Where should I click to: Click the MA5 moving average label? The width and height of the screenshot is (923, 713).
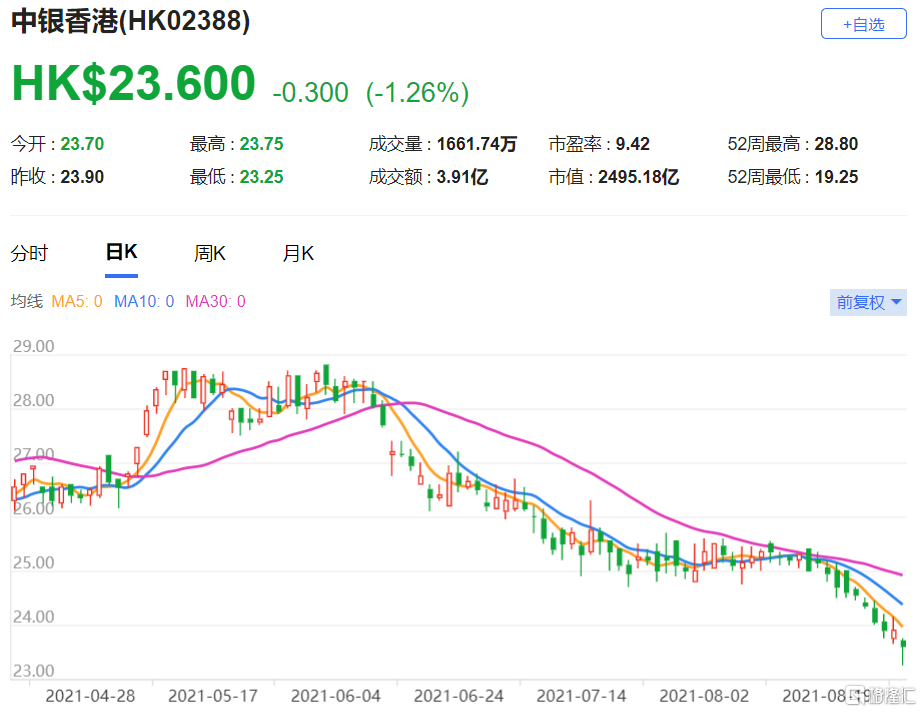77,301
